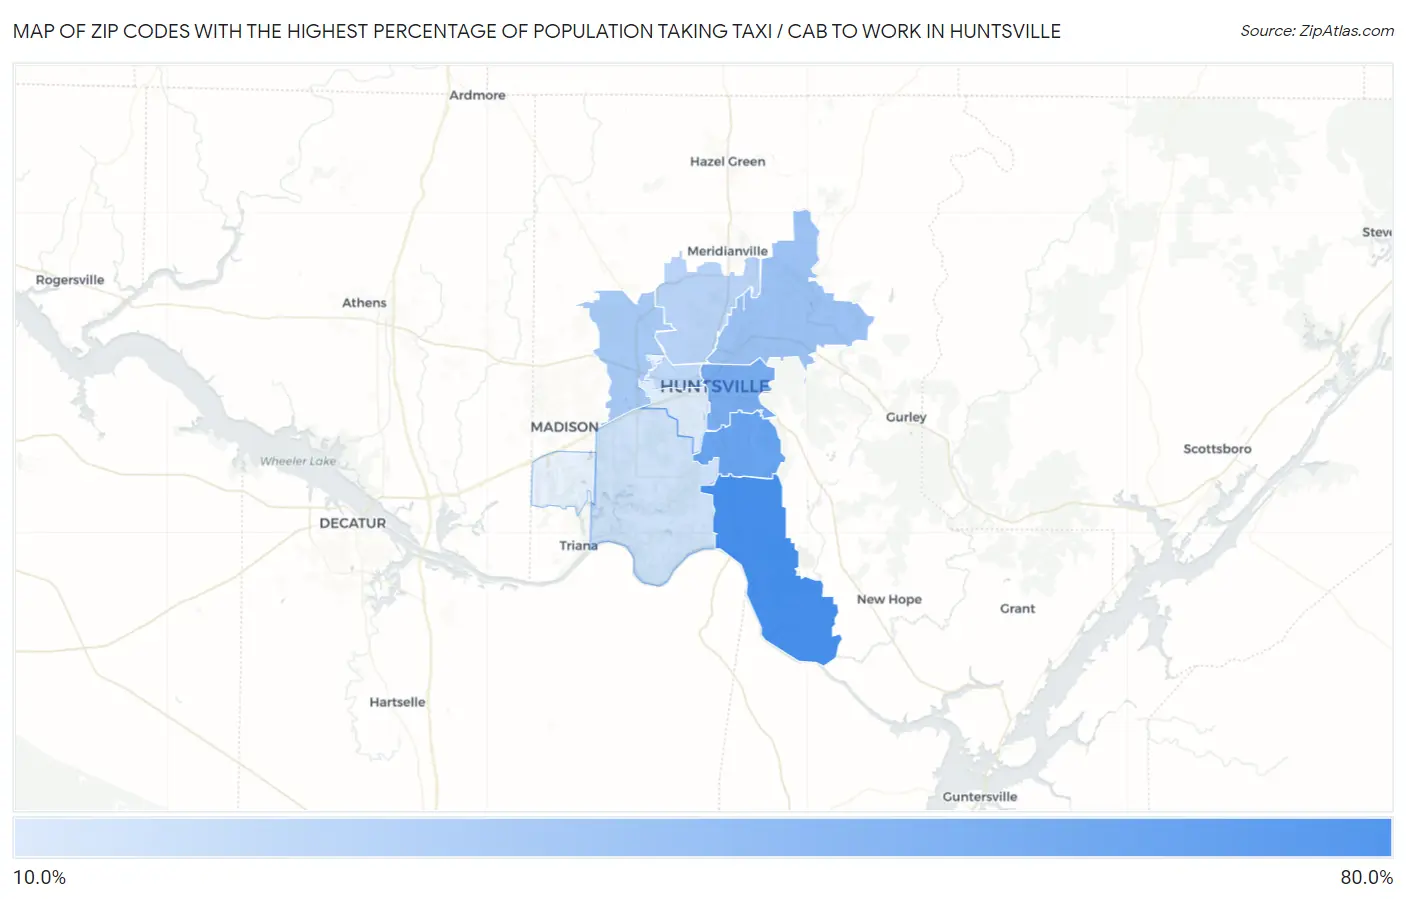Click the HUNTSVILLE city label

click(715, 386)
